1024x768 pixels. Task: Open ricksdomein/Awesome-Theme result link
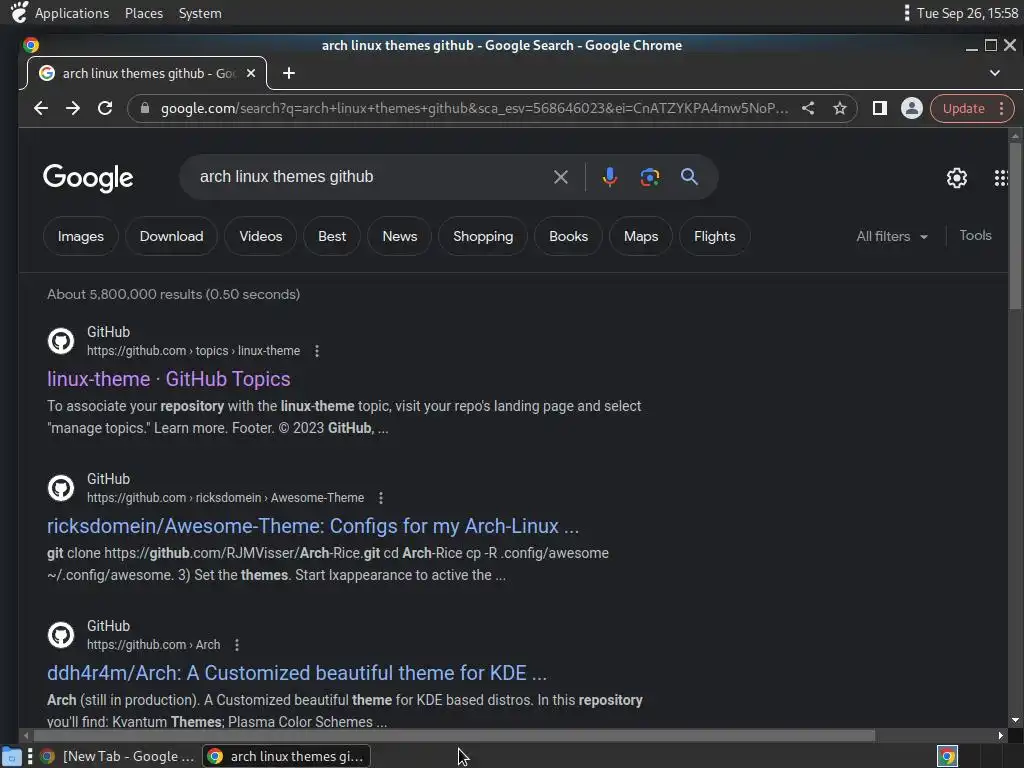(313, 526)
